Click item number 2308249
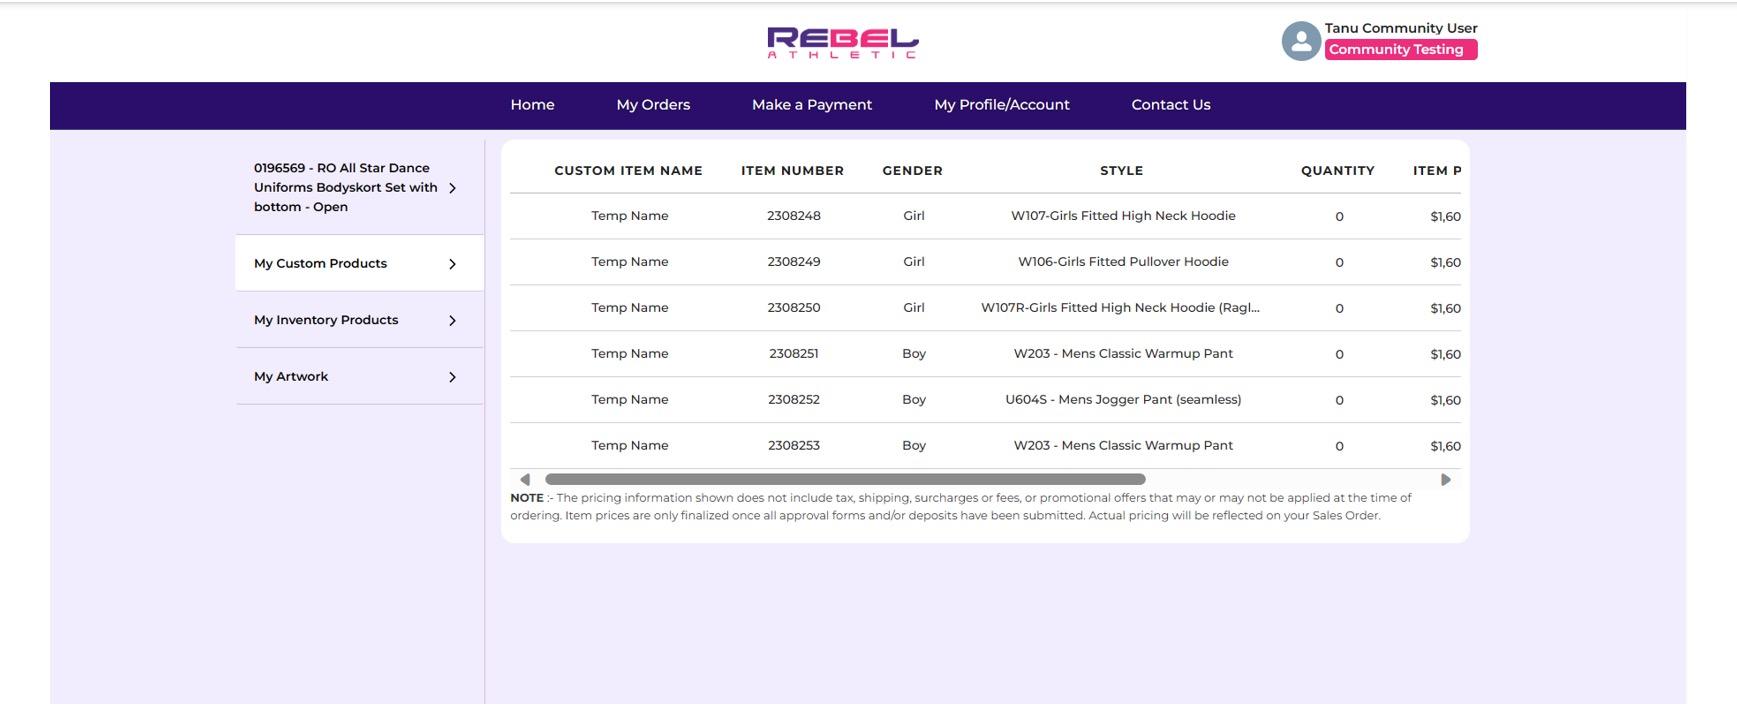This screenshot has height=719, width=1737. tap(794, 262)
